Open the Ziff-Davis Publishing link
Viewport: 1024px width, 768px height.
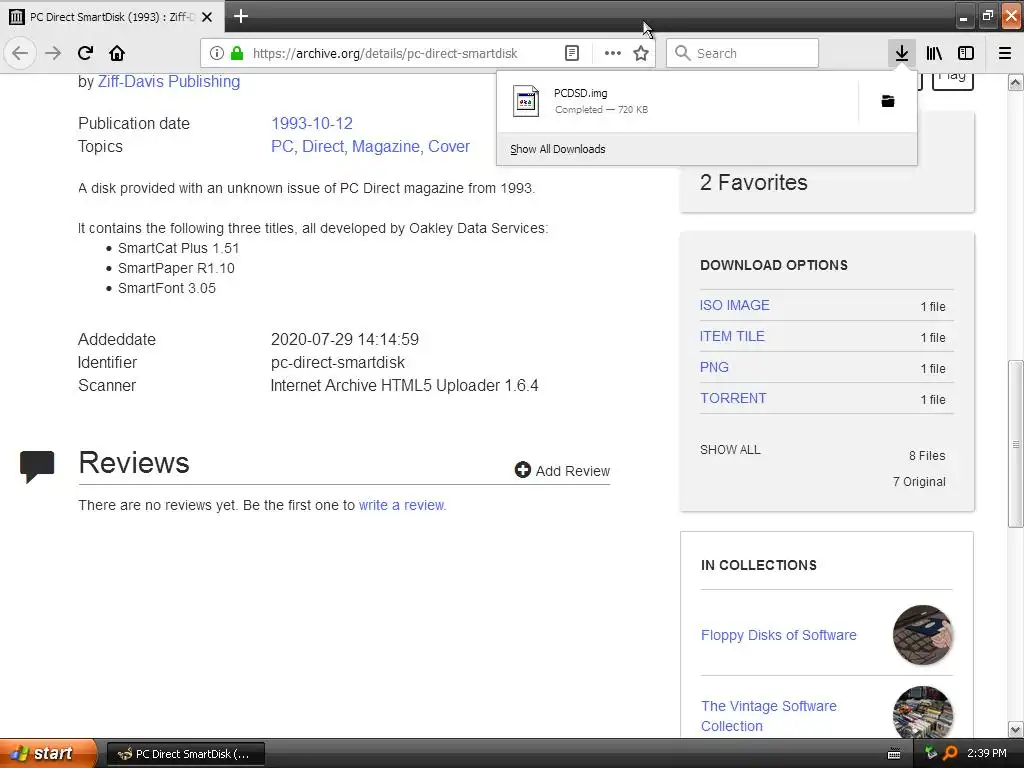(169, 82)
